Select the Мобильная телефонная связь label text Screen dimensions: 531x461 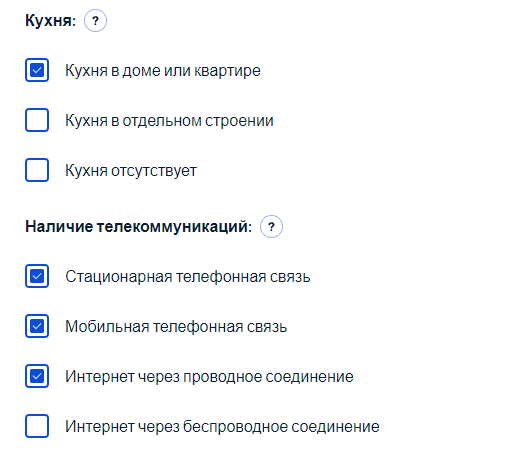point(176,327)
